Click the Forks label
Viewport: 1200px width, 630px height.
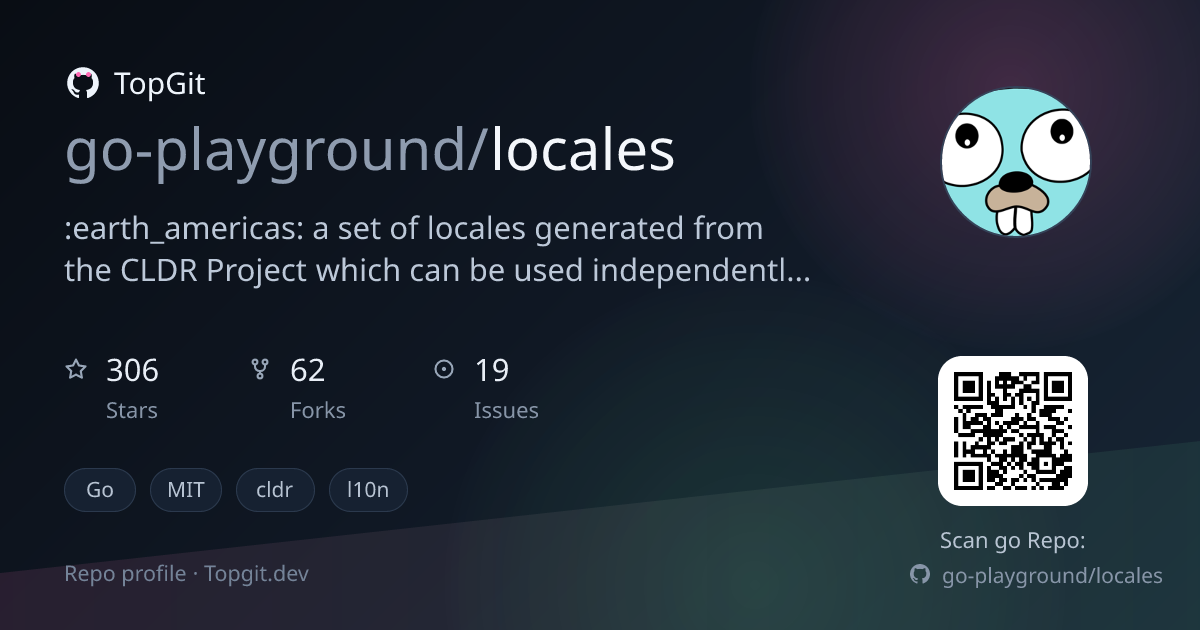pyautogui.click(x=318, y=411)
